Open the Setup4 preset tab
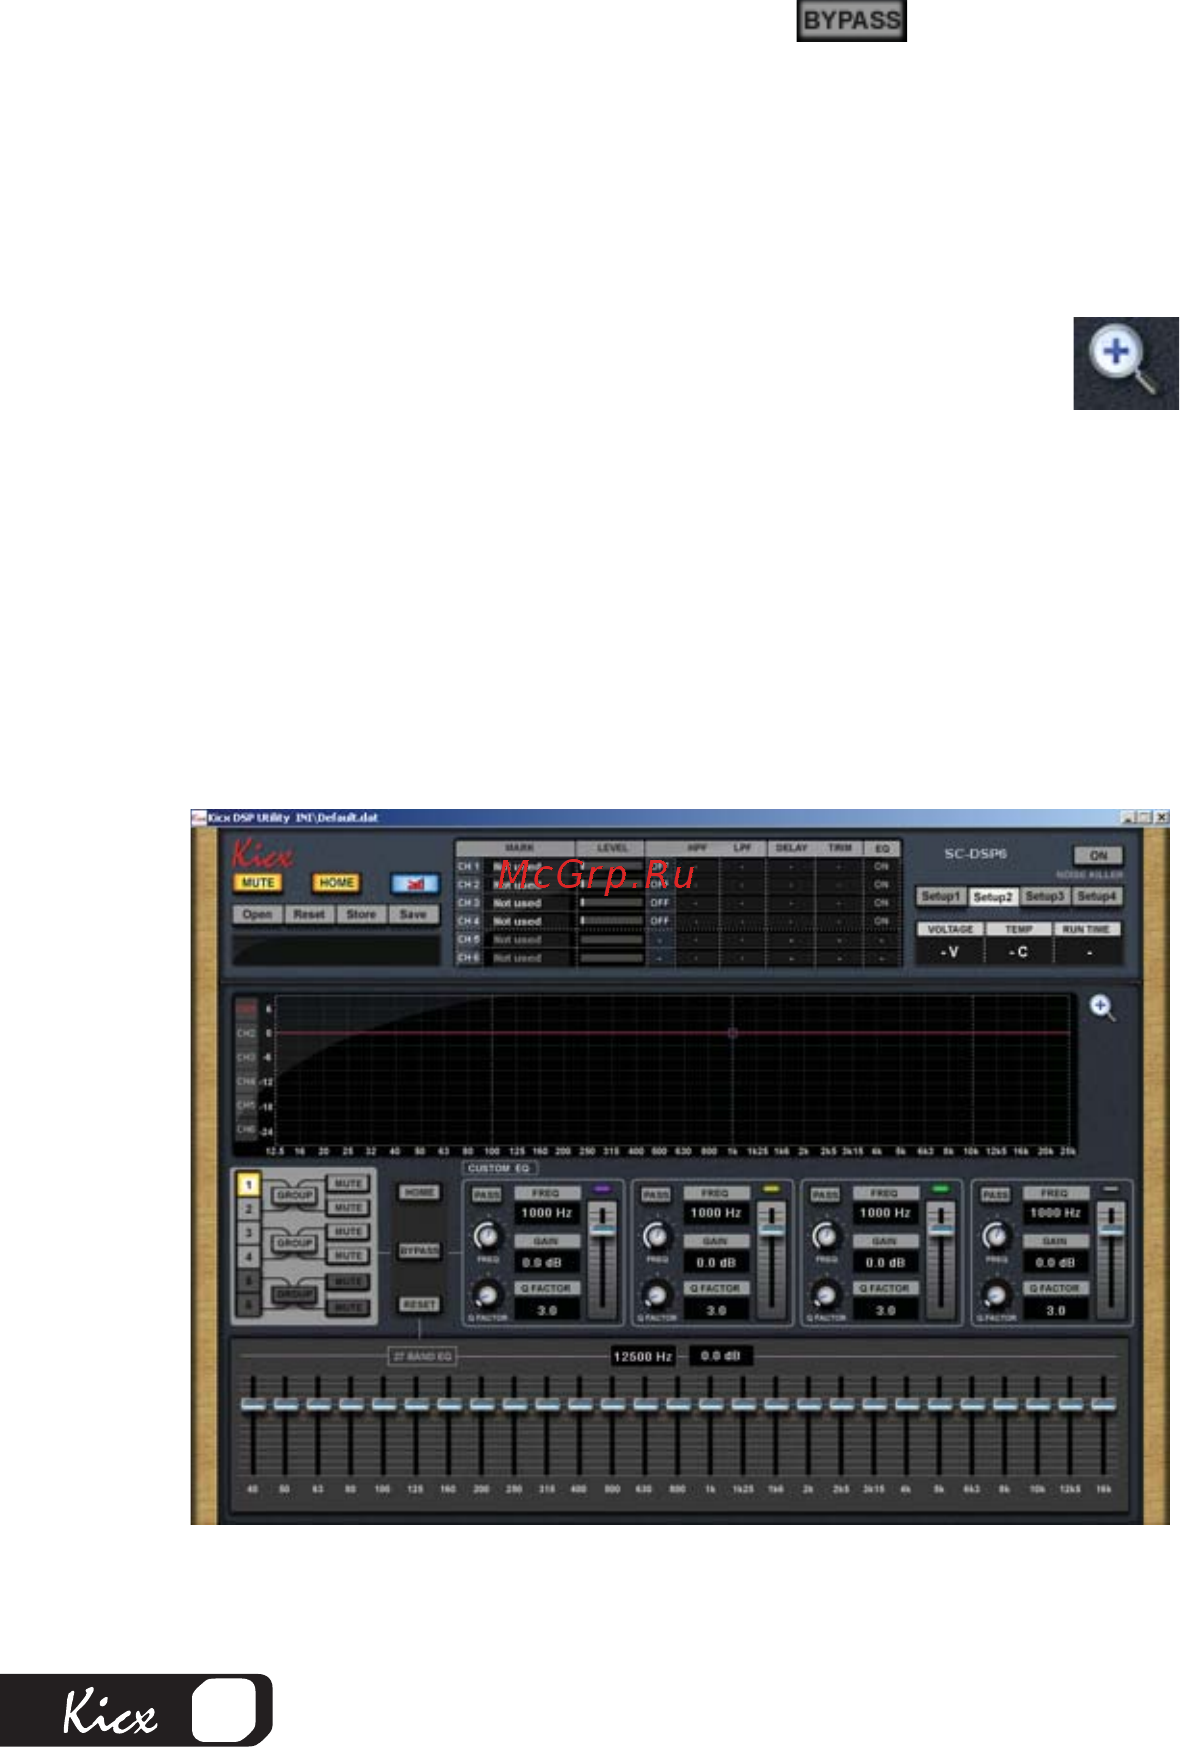 click(x=1097, y=896)
